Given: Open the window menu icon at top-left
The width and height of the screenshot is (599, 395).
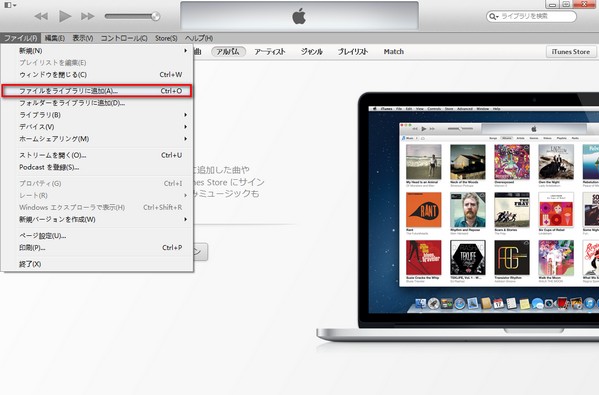Looking at the screenshot, I should [10, 5].
